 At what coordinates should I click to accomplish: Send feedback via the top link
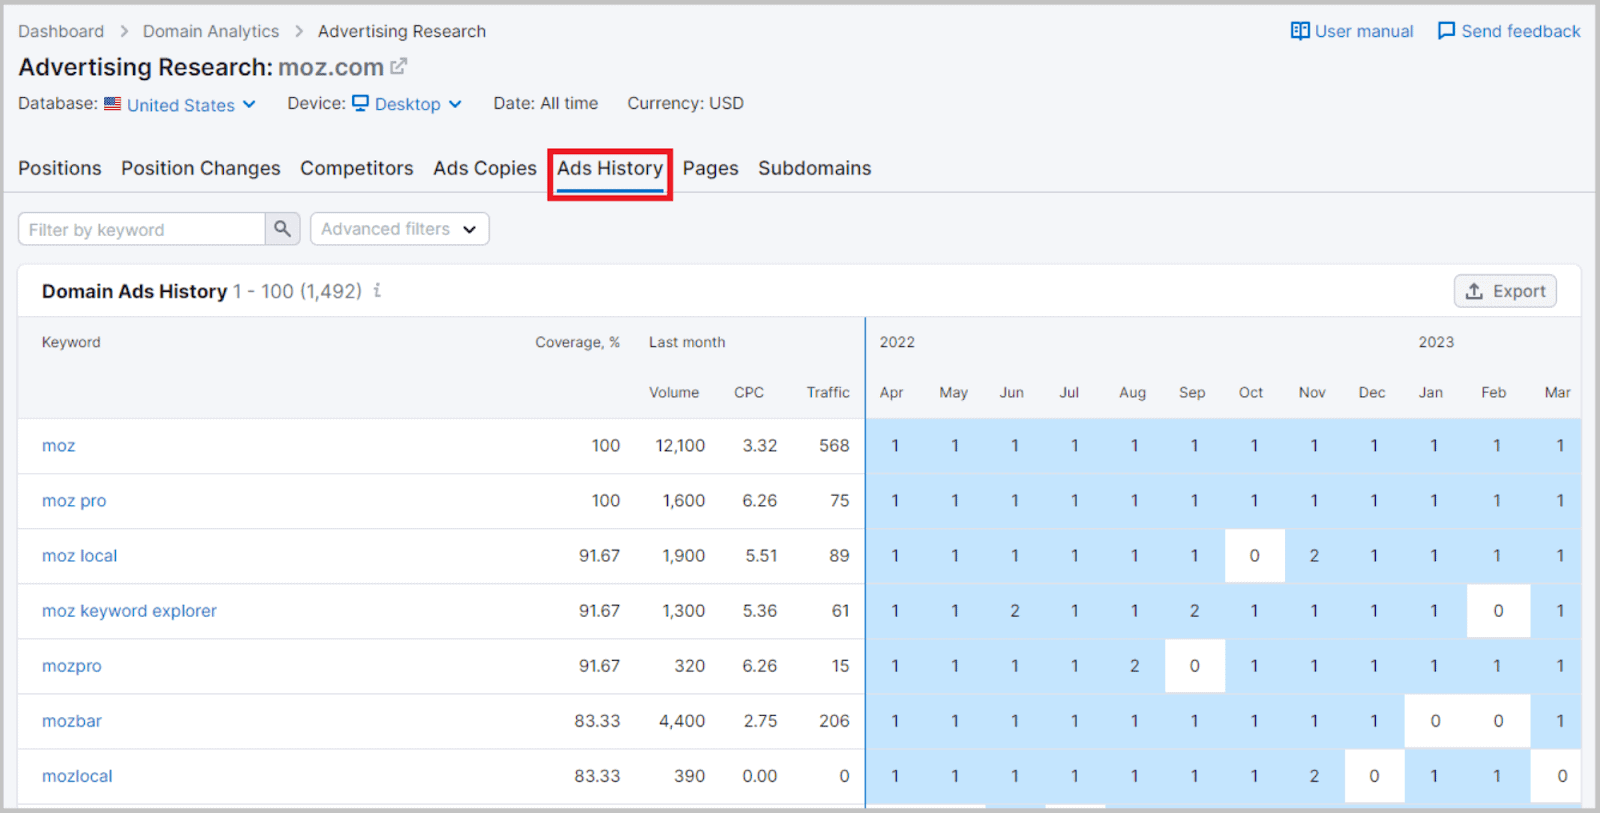click(1509, 31)
